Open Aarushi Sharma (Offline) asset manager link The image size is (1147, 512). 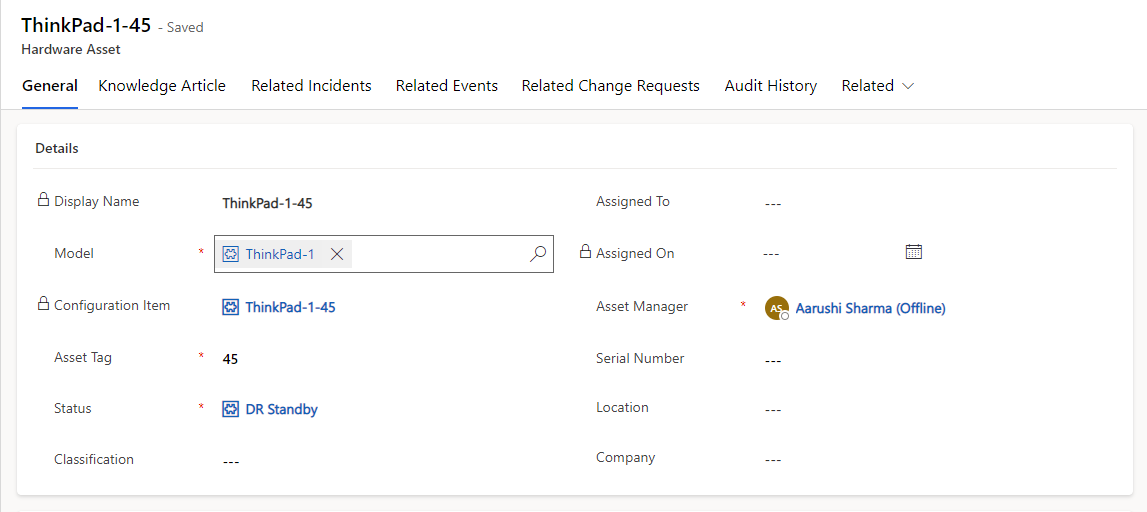pyautogui.click(x=870, y=308)
